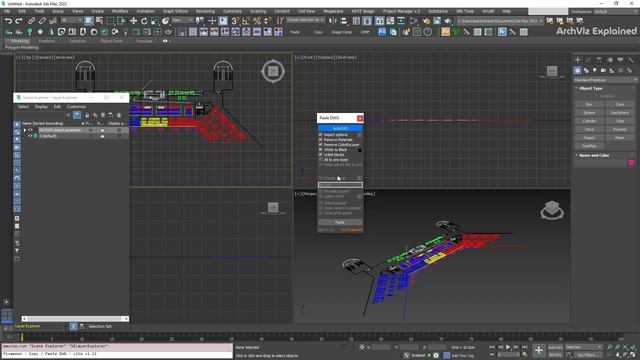
Task: Click the Top viewport ViewCube
Action: pyautogui.click(x=273, y=71)
